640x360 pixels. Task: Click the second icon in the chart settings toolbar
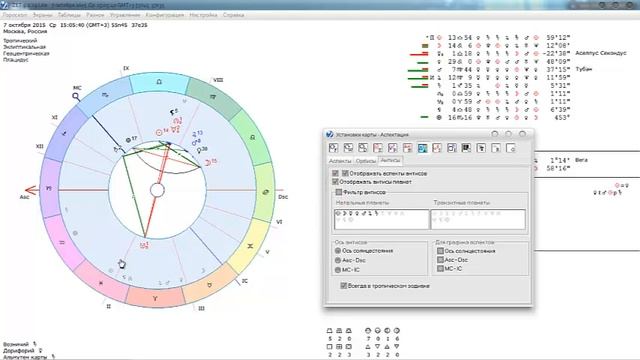pos(348,148)
